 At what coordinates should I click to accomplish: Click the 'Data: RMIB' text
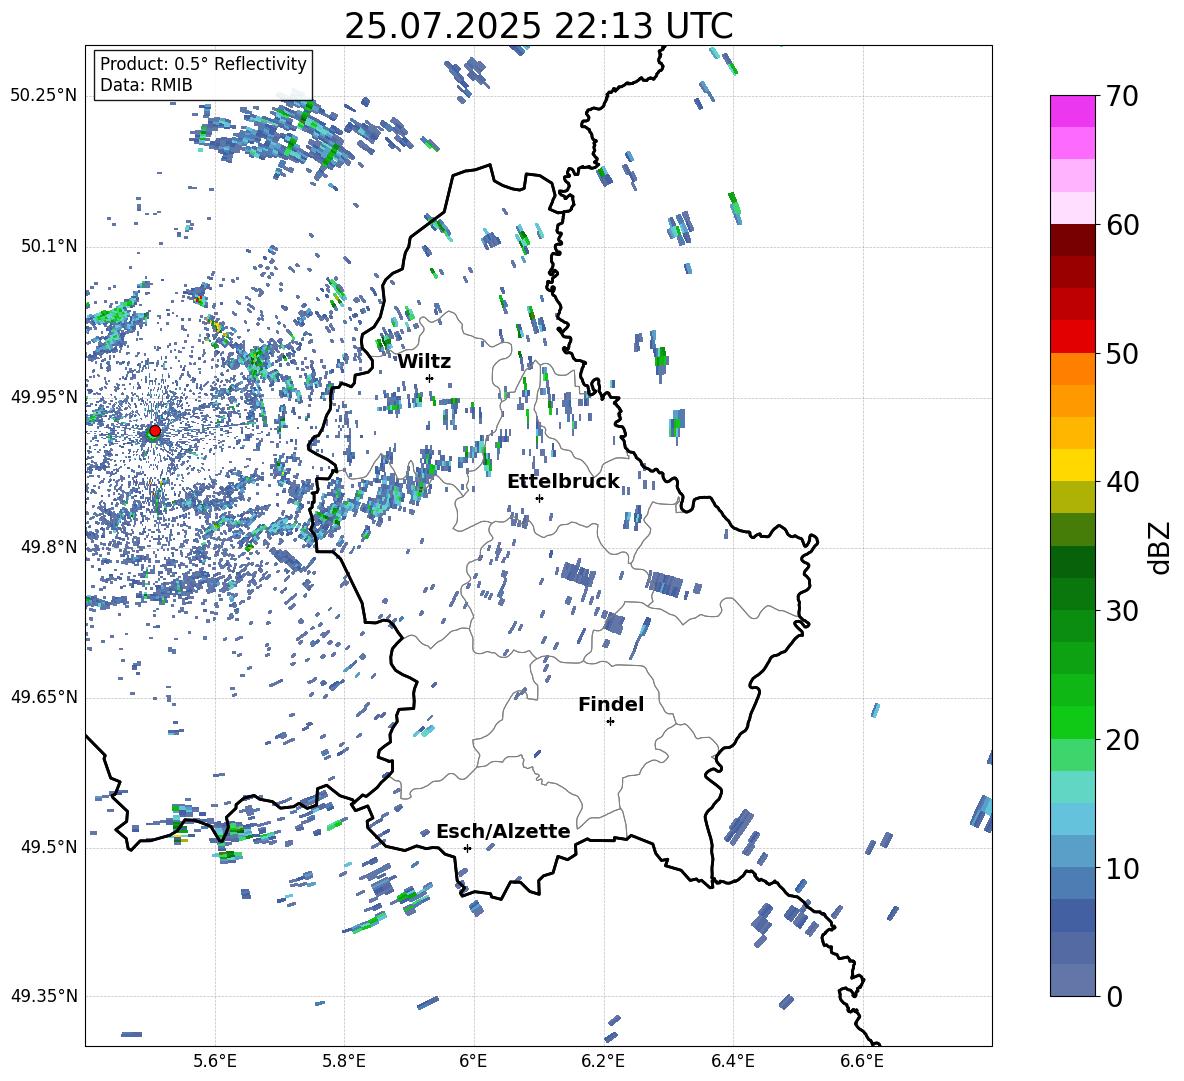point(146,85)
